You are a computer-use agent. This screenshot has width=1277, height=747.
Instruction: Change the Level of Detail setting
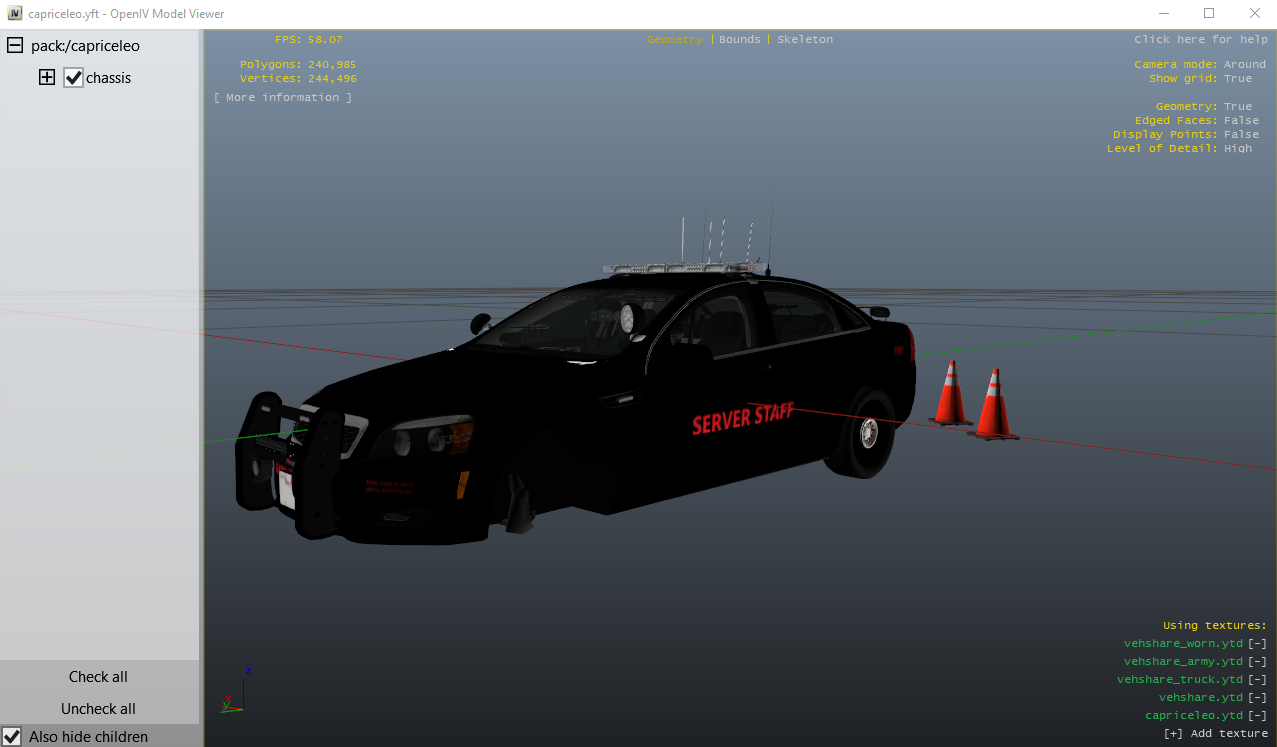[1237, 148]
